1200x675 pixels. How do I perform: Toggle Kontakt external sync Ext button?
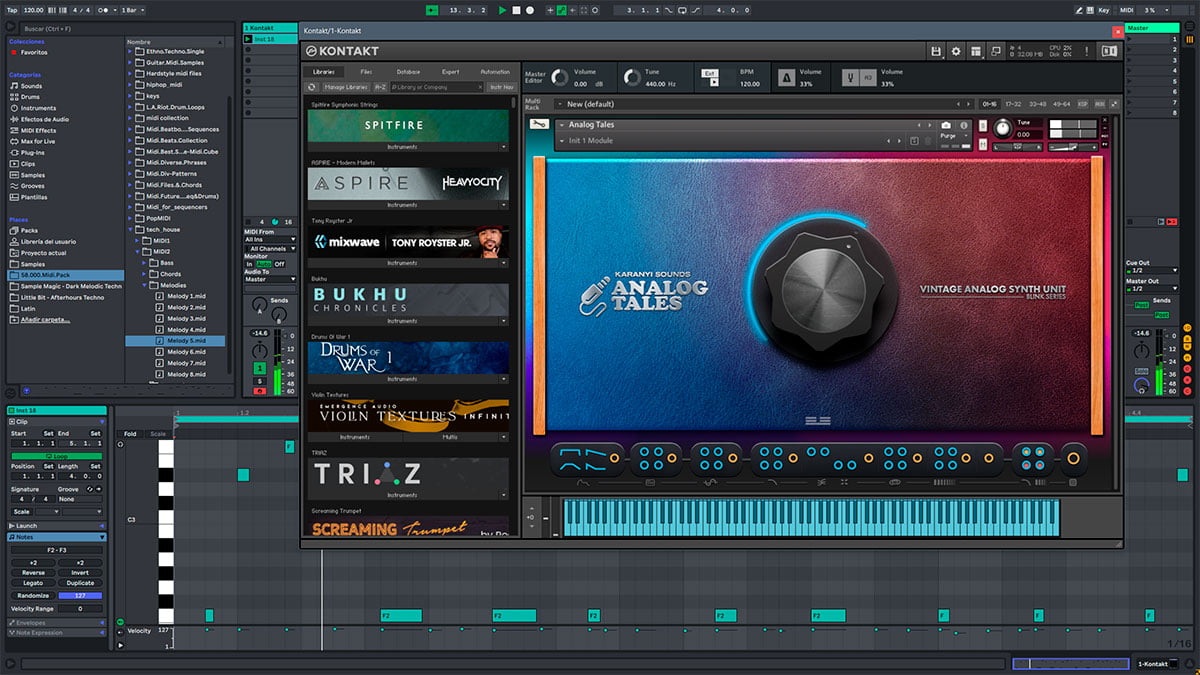click(x=709, y=73)
